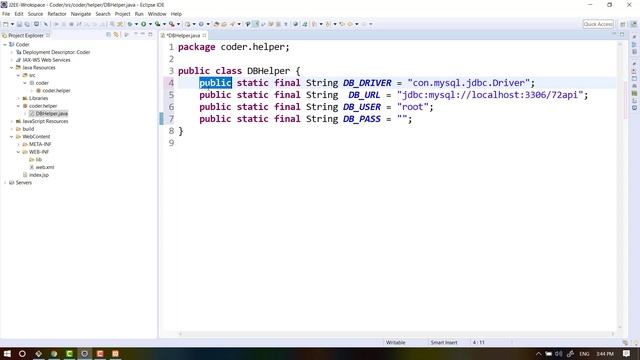Open the Project menu

(122, 14)
